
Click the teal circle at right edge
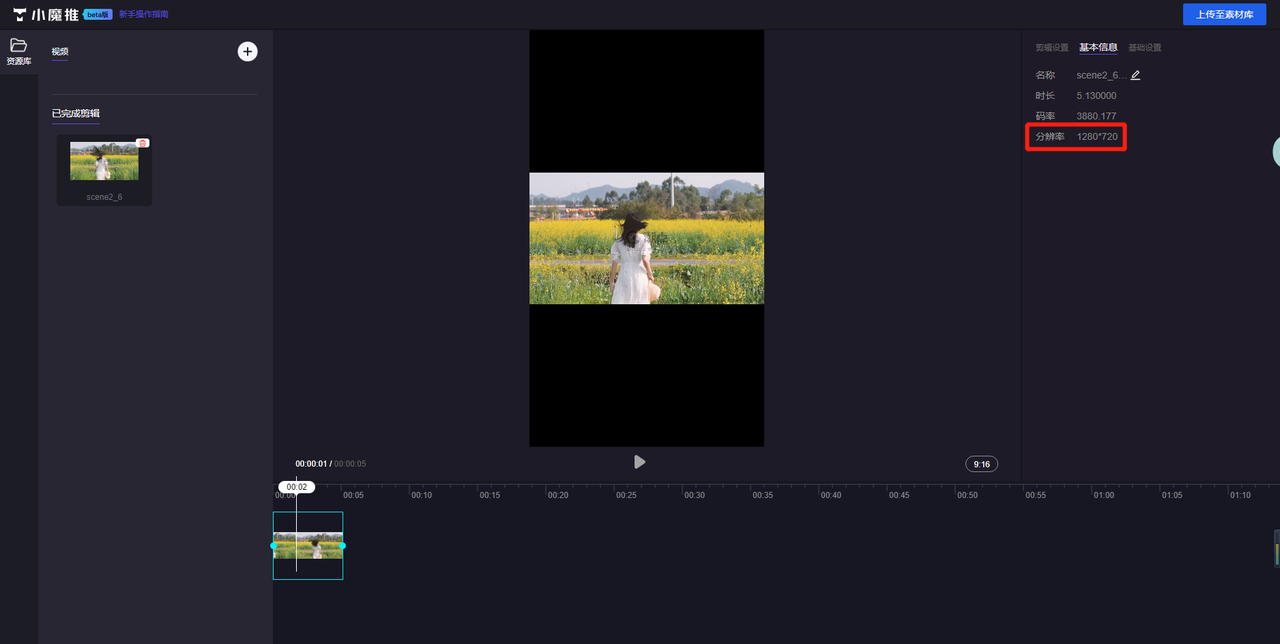(x=1276, y=151)
